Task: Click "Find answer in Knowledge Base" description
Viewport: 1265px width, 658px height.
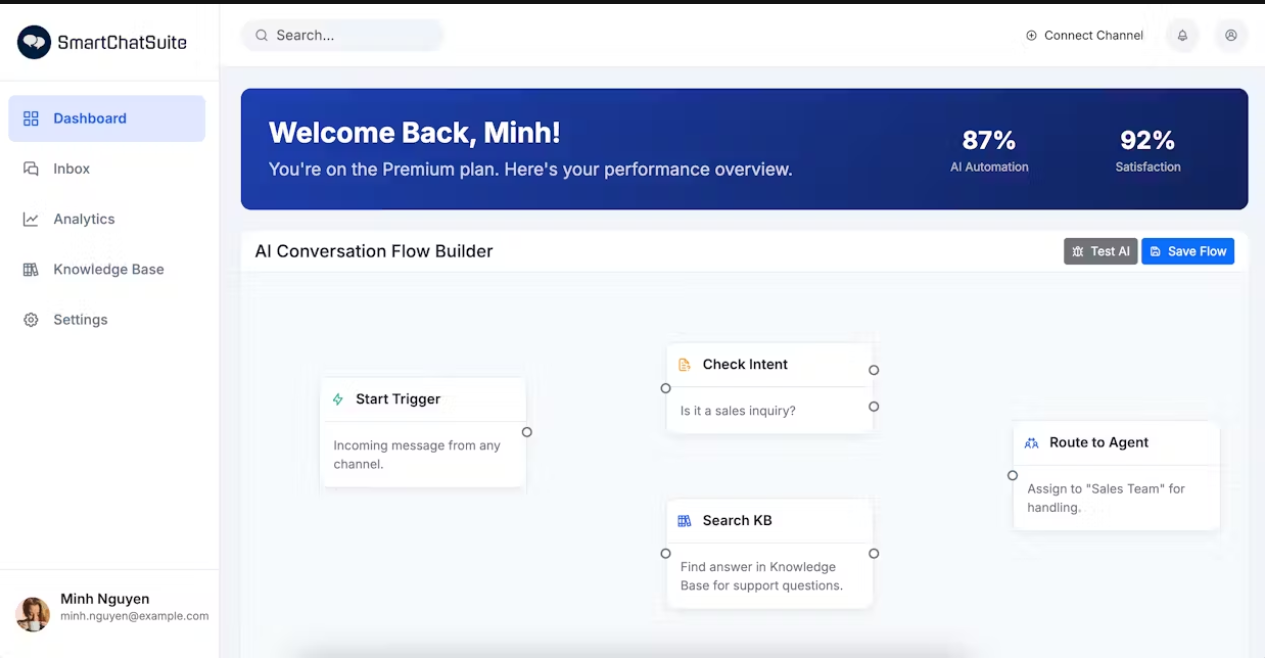Action: 761,576
